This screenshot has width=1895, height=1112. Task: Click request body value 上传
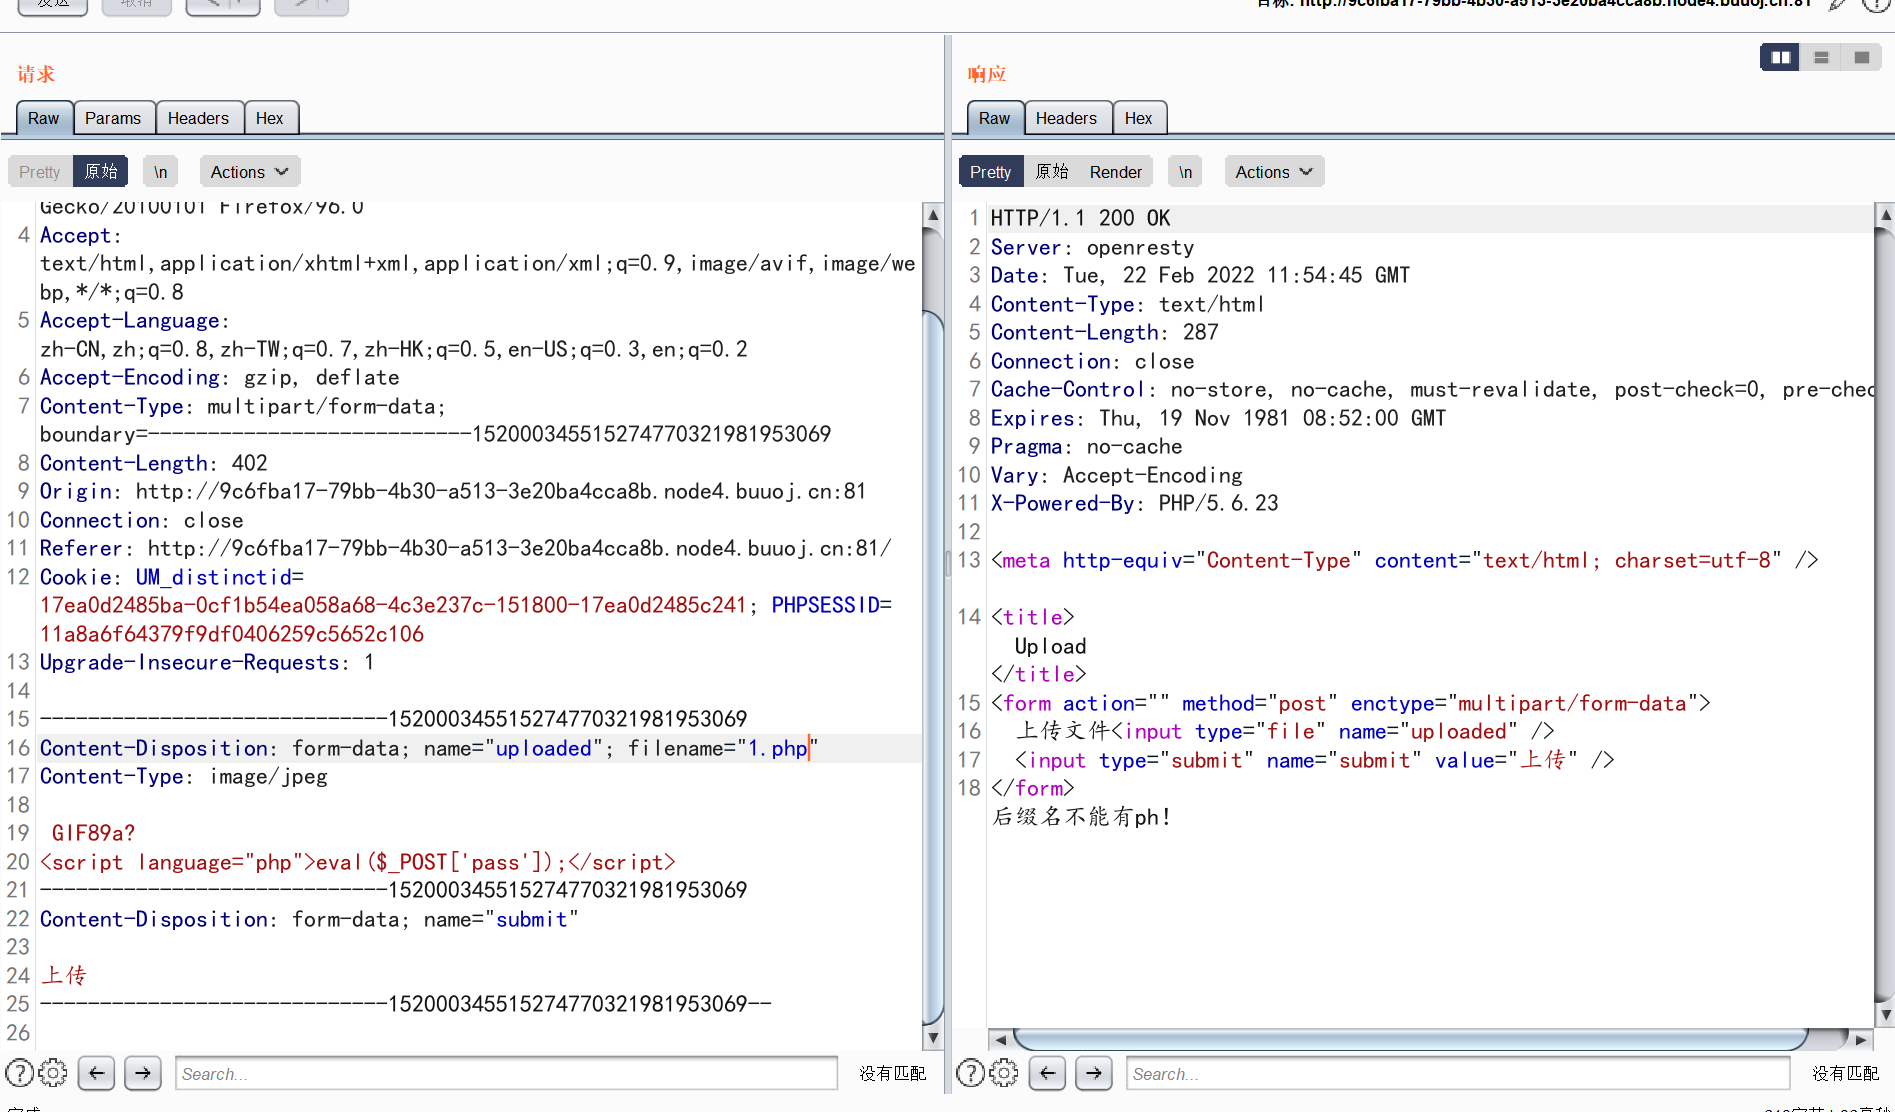[64, 975]
